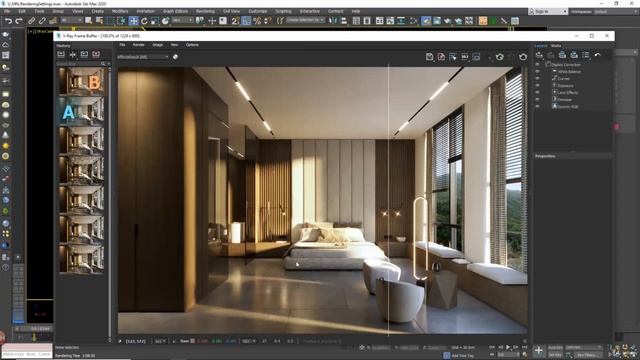Toggle visibility of Curves layer
This screenshot has height=360, width=640.
(537, 78)
